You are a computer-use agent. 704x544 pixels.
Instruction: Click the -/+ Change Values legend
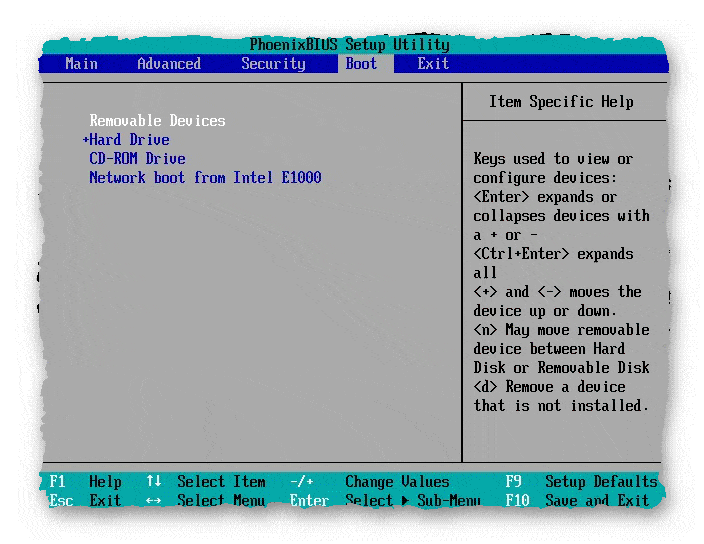click(370, 482)
